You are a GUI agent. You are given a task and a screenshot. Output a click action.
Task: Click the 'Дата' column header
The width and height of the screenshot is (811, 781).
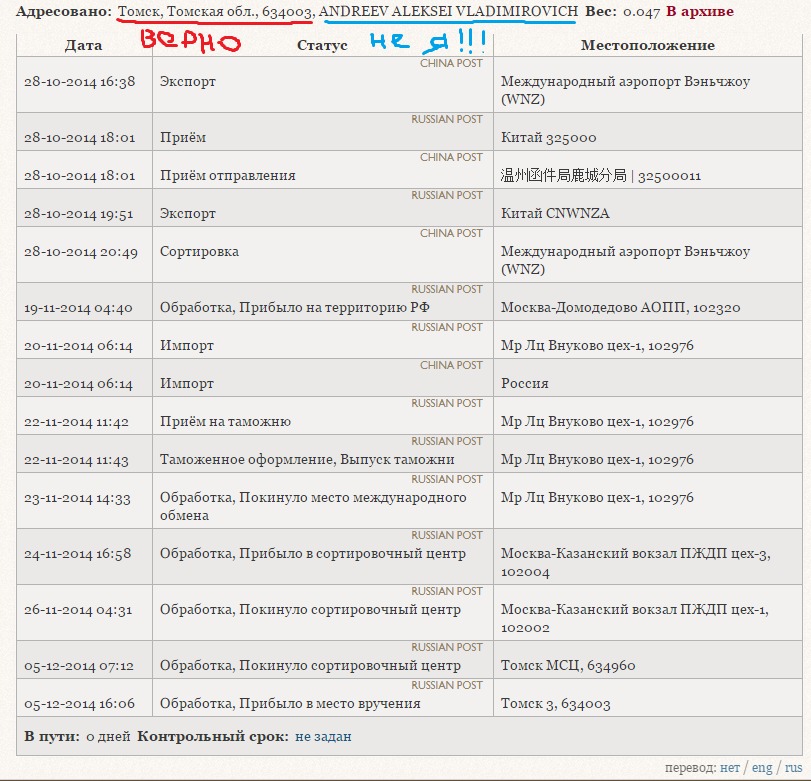(83, 45)
